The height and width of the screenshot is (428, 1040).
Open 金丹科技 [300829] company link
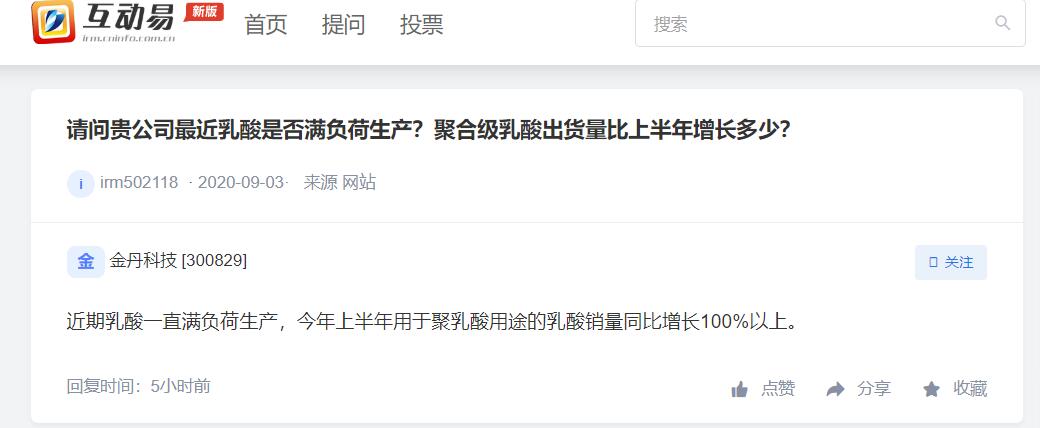[x=178, y=261]
